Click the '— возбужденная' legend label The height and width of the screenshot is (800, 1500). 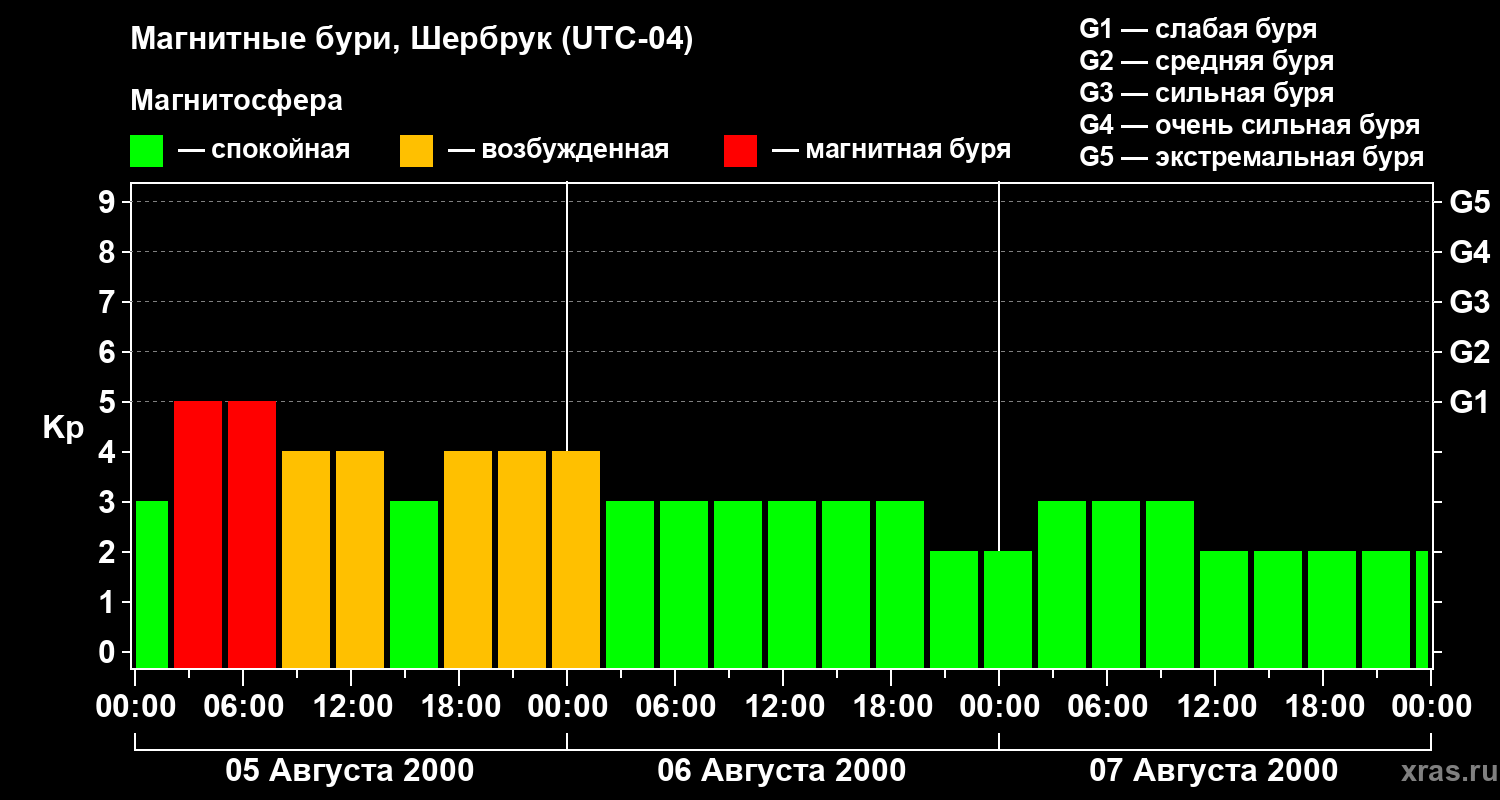558,151
